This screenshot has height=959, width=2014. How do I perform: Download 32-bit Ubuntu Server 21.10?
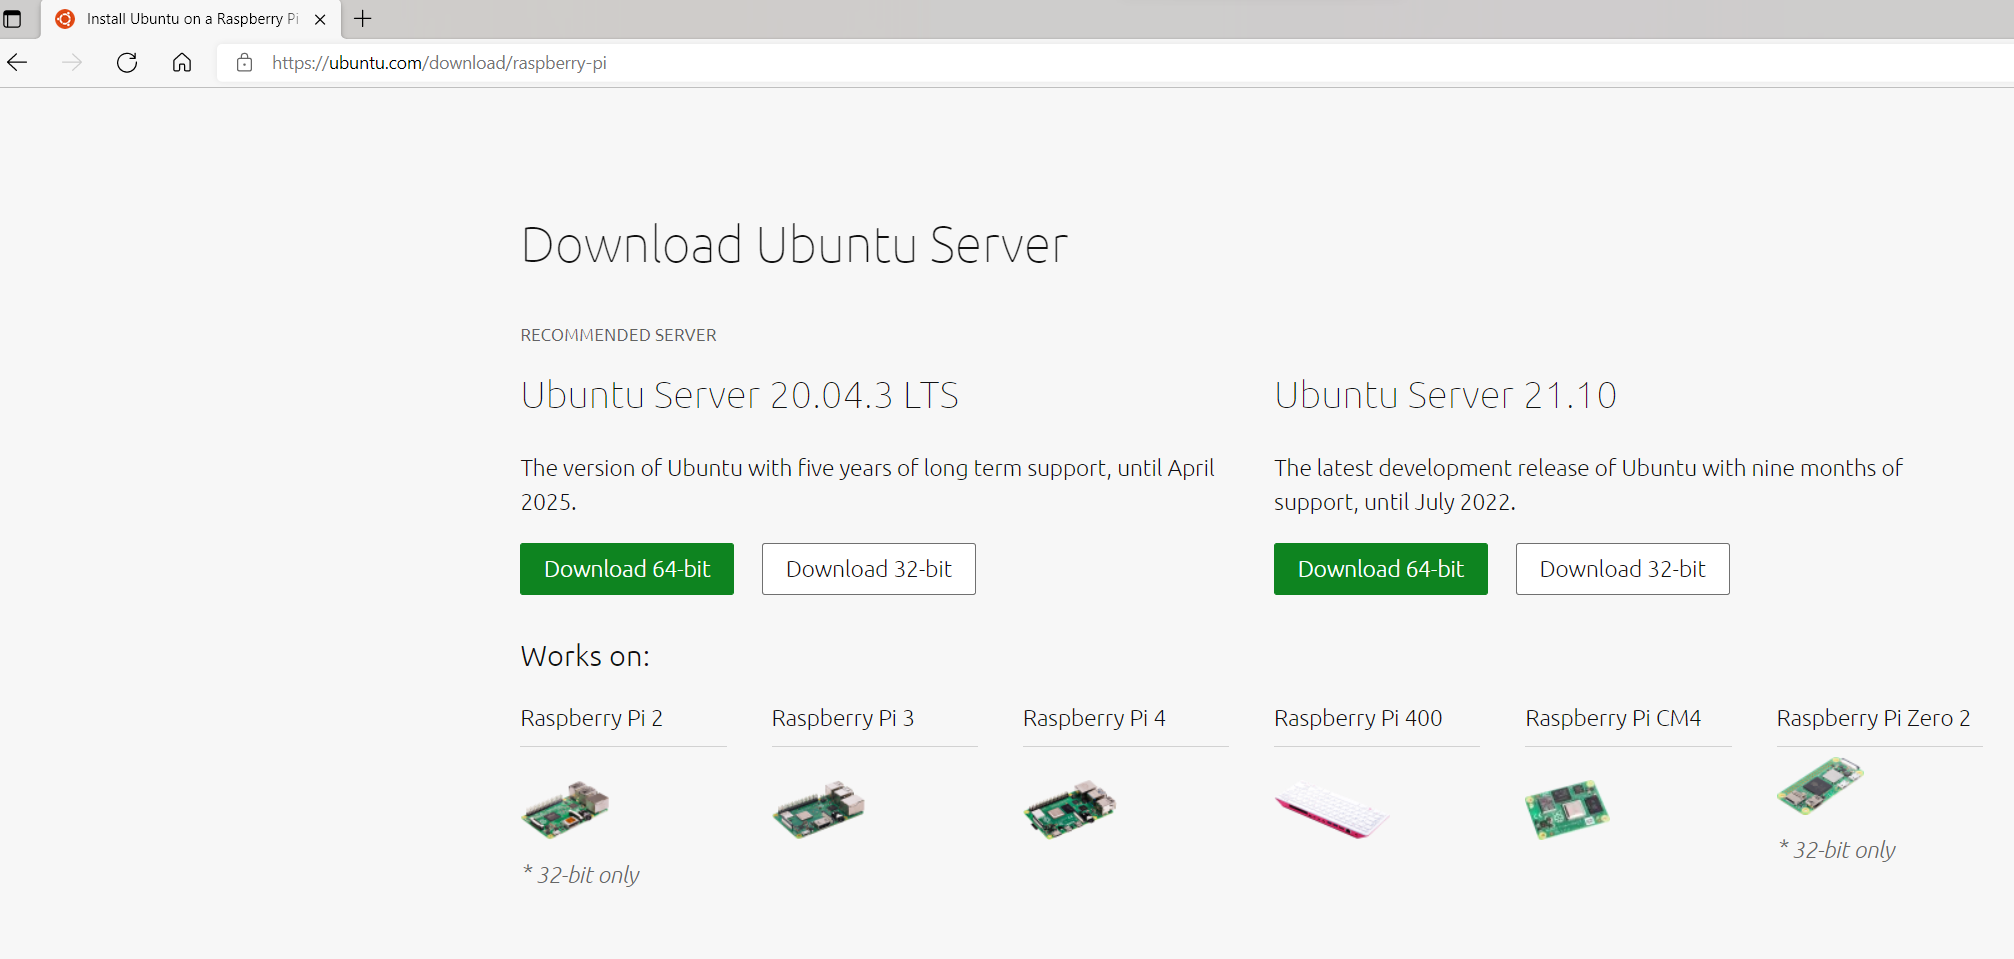1623,569
